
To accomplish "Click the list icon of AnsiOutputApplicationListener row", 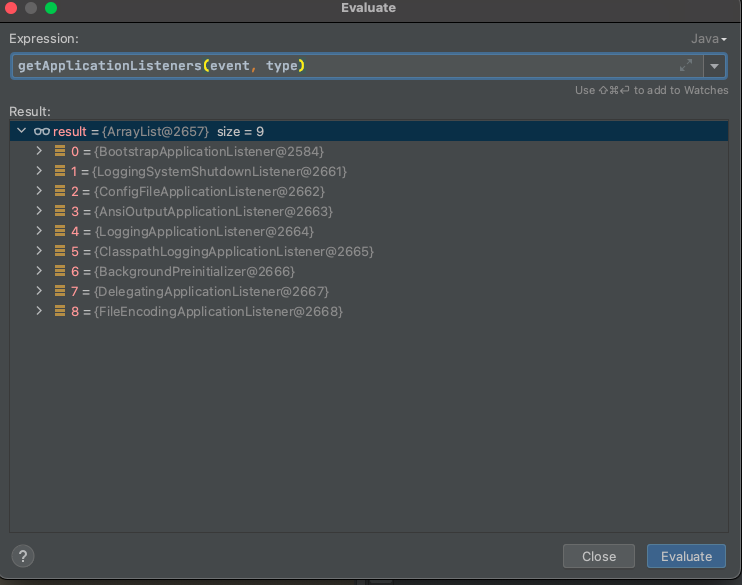I will pos(60,211).
